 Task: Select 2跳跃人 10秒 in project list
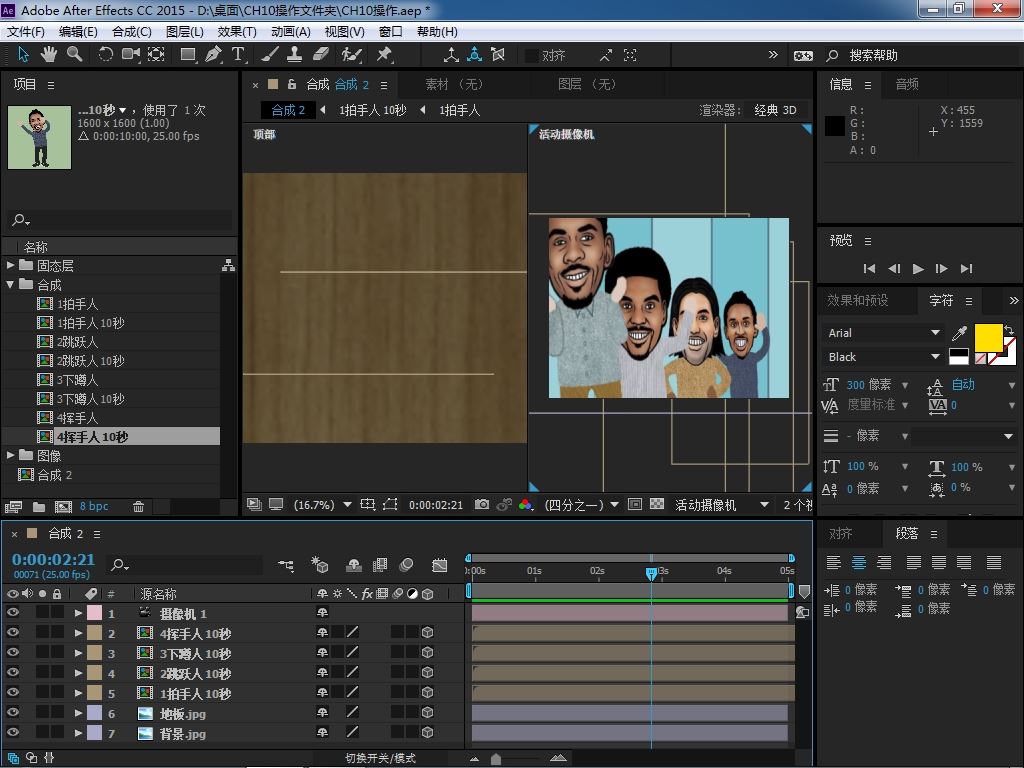(90, 361)
